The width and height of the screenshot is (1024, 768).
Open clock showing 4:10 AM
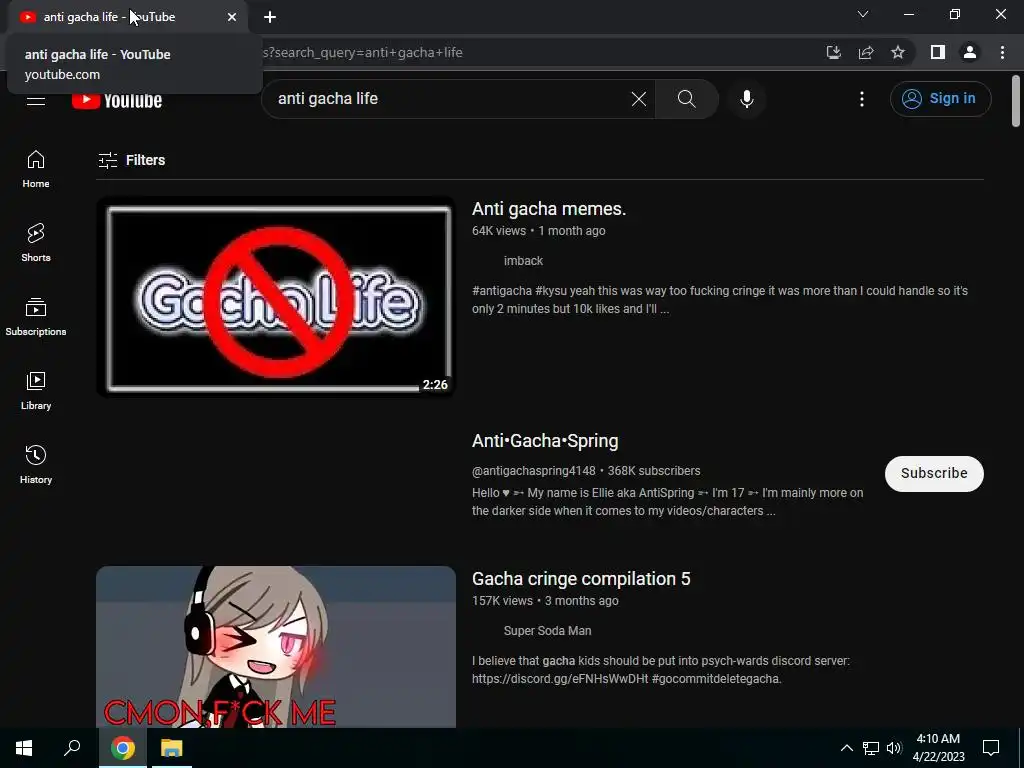point(938,748)
